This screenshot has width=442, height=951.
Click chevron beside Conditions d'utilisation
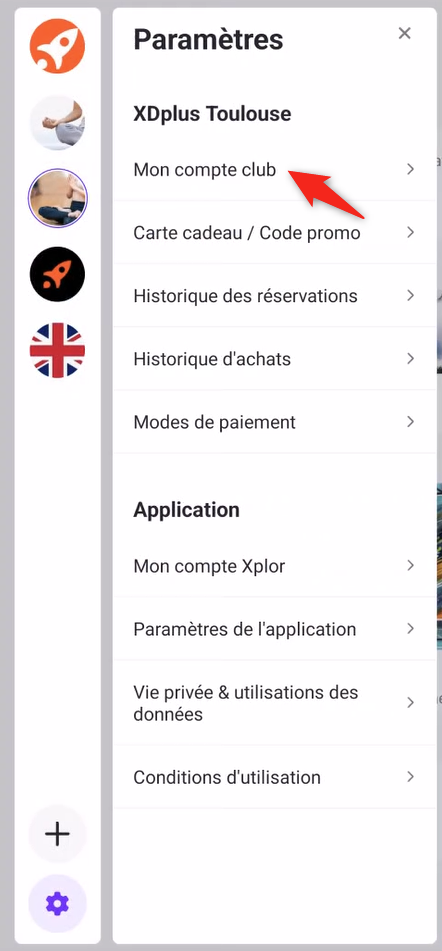pyautogui.click(x=410, y=776)
